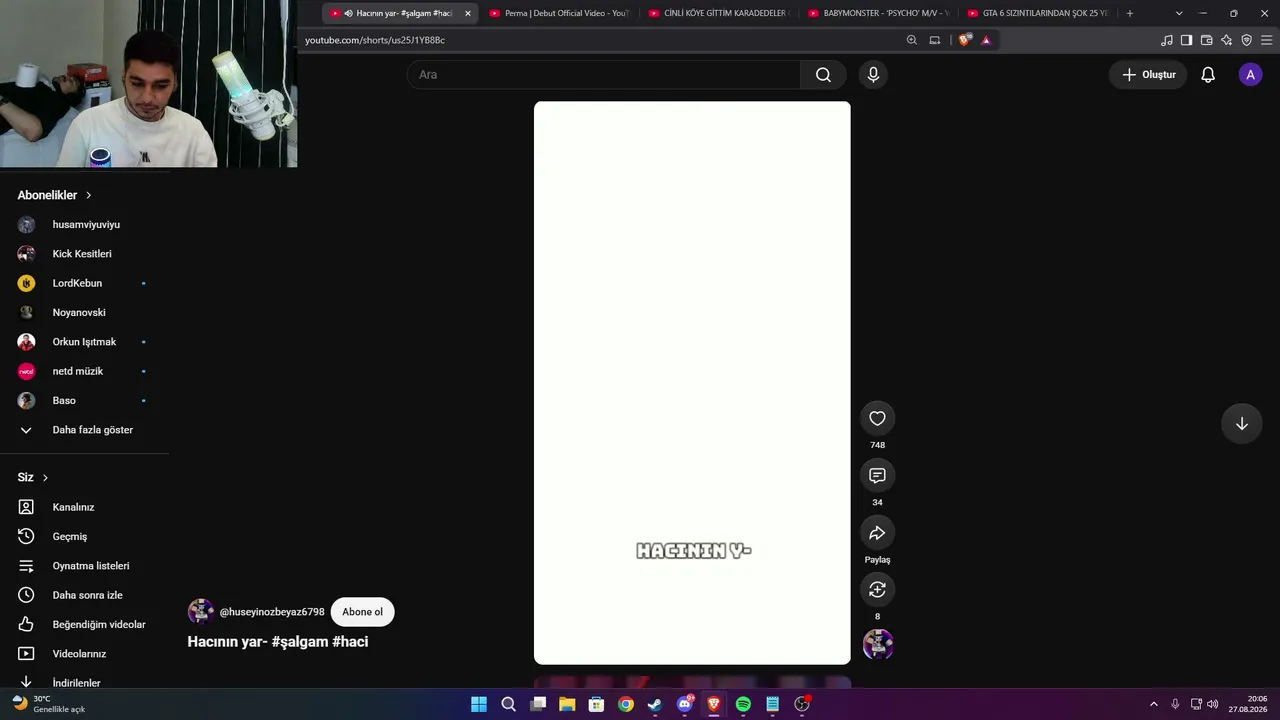1280x720 pixels.
Task: Open husamviyuviyu channel subscription
Action: pos(85,225)
